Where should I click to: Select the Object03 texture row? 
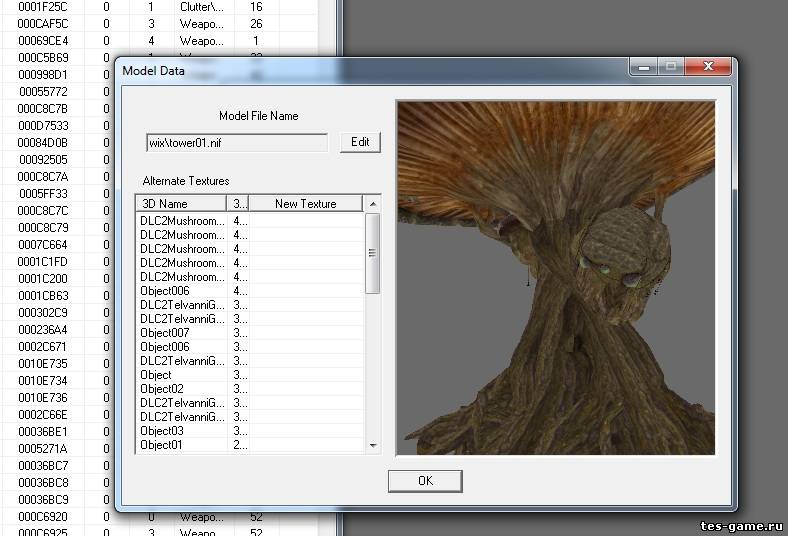(250, 431)
